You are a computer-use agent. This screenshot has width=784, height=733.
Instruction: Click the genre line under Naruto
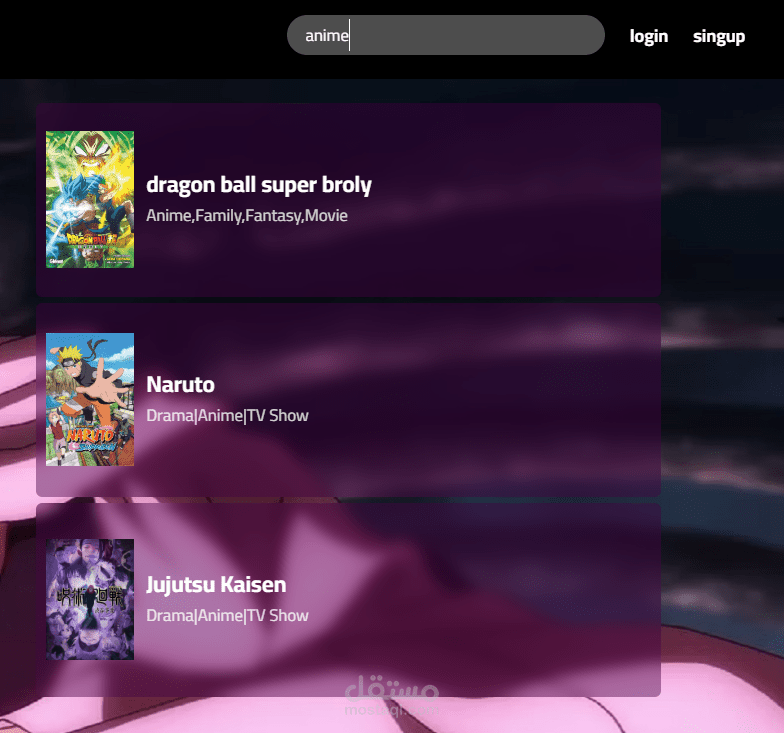228,416
